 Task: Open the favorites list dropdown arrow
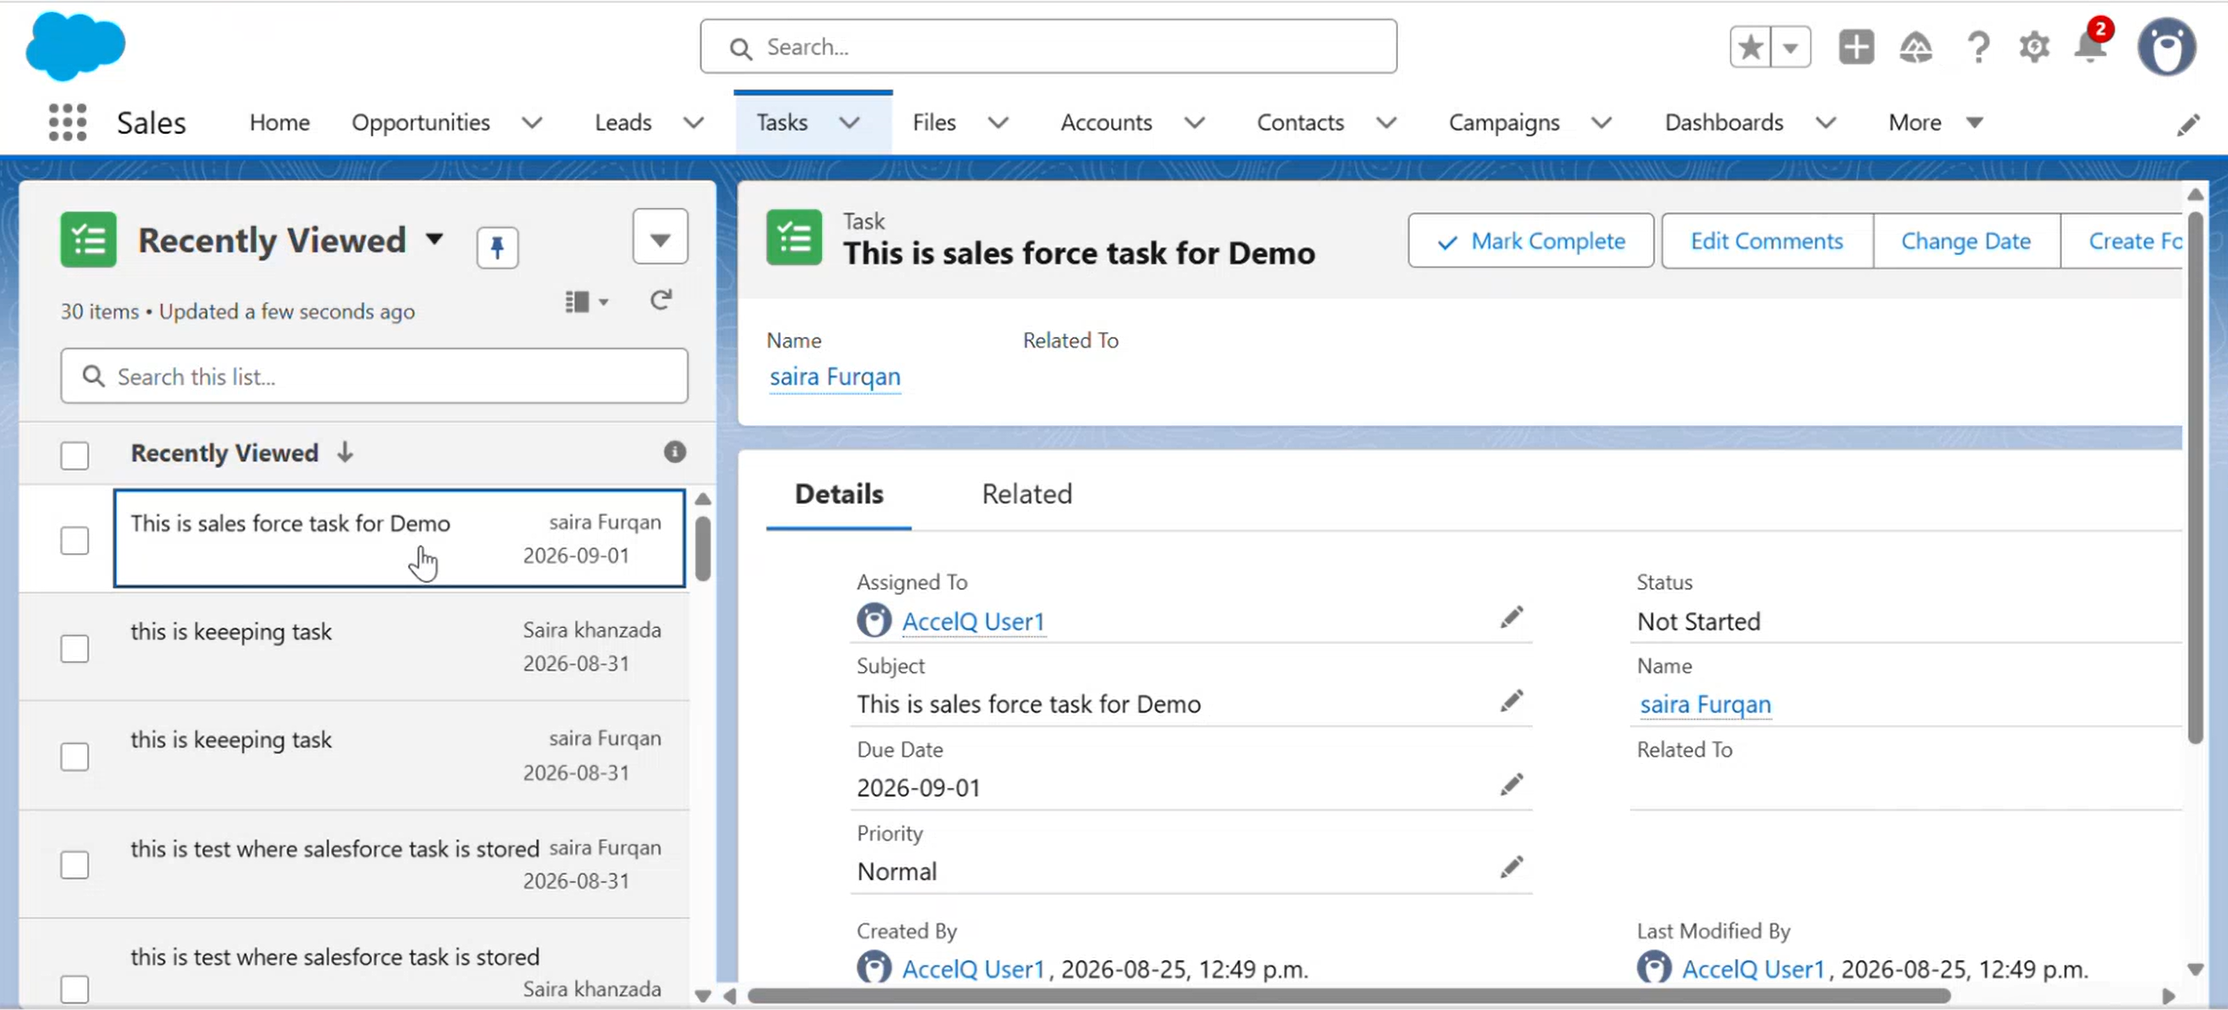point(1791,47)
